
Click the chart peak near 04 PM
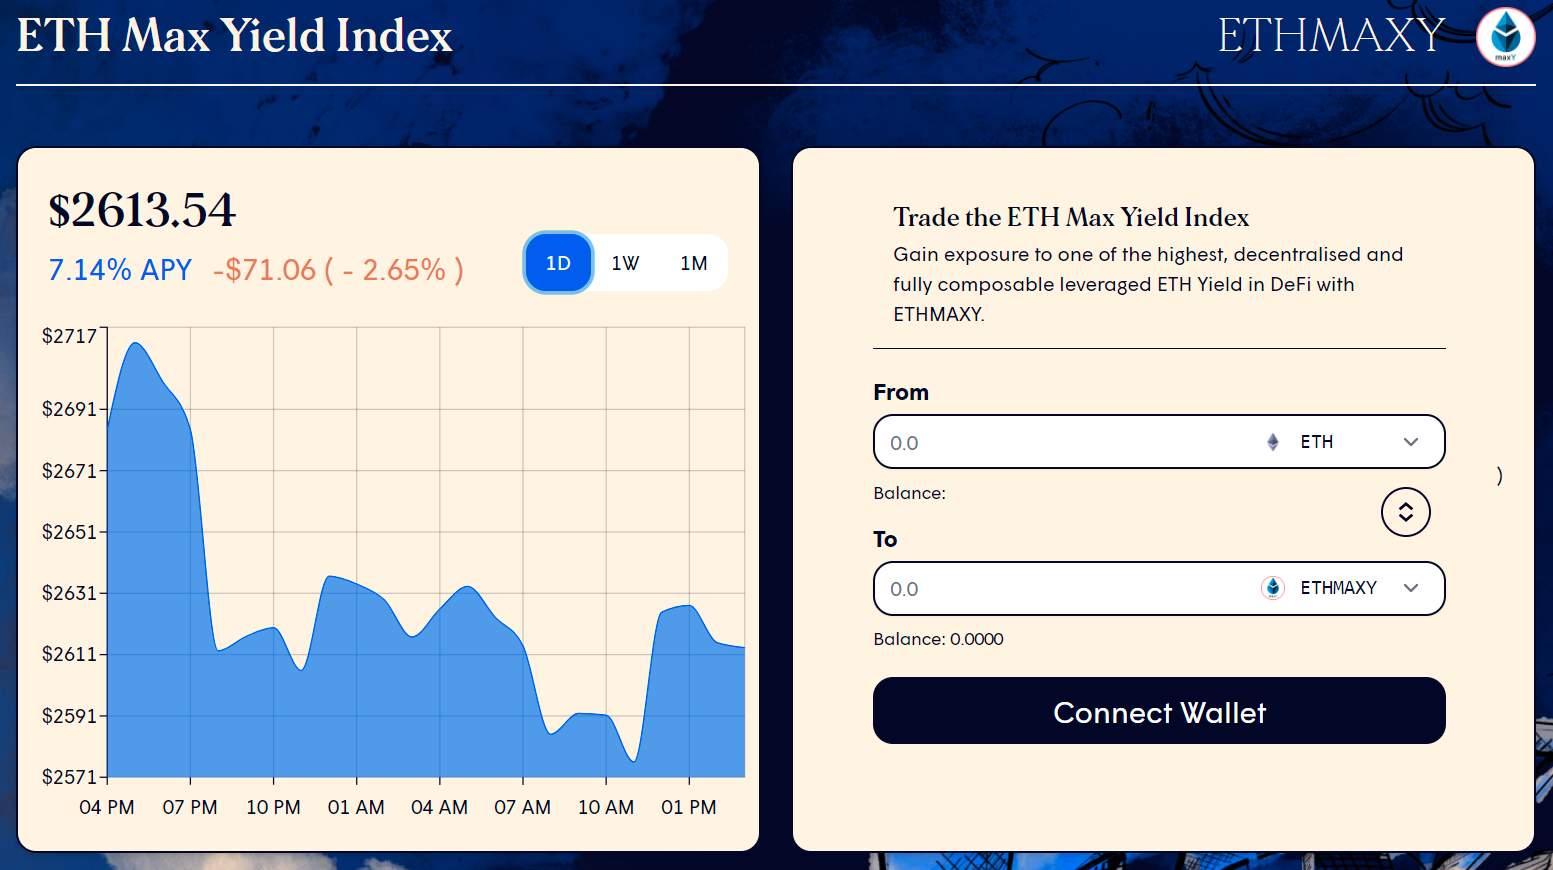(135, 345)
